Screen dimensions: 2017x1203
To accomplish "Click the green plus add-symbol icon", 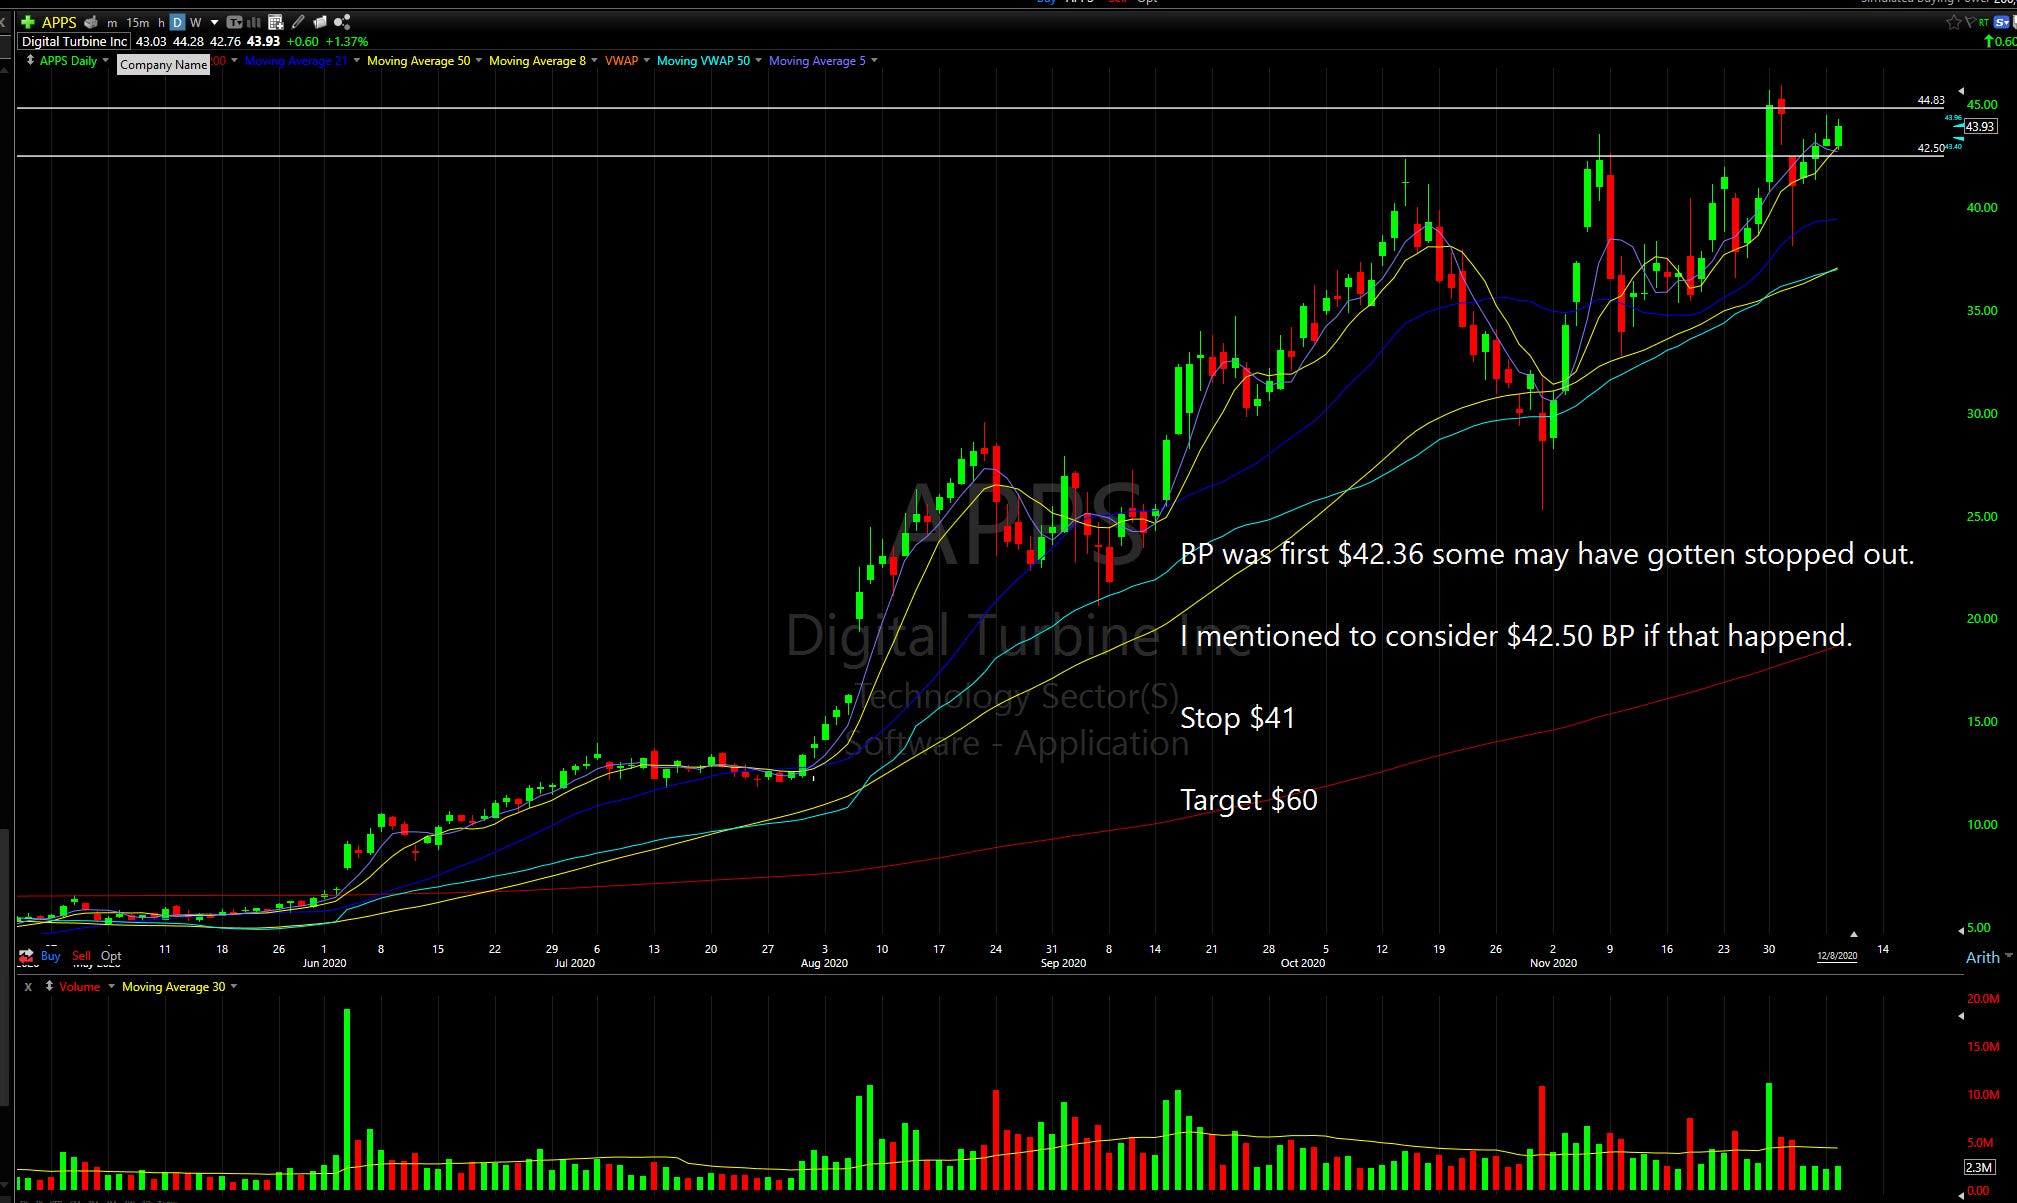I will coord(28,22).
